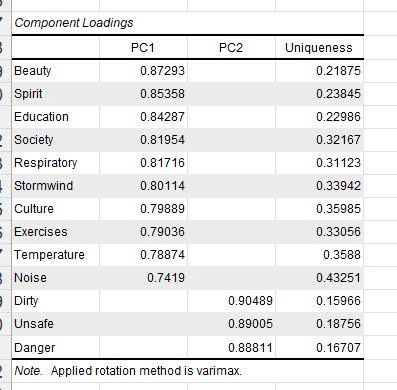
Task: Select the Unsafe PC2 value 0.89005
Action: pyautogui.click(x=231, y=324)
